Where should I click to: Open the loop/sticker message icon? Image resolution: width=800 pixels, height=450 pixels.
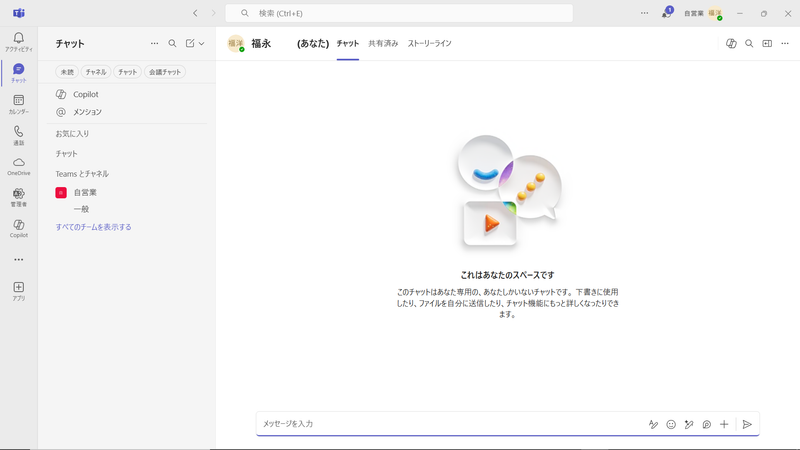[707, 424]
